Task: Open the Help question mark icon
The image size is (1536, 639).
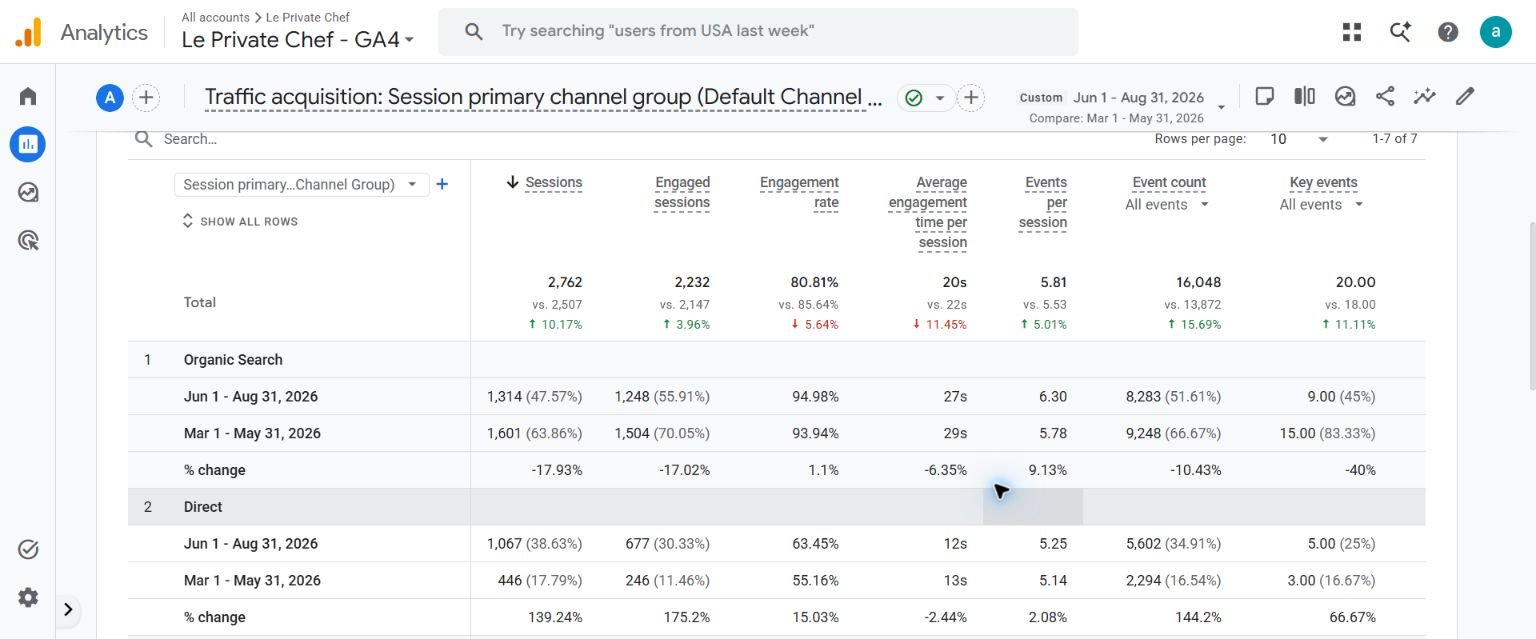Action: 1448,32
